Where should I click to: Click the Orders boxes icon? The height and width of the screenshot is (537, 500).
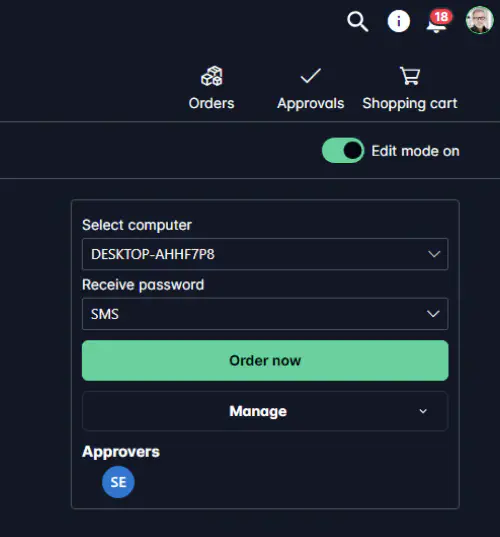coord(212,76)
